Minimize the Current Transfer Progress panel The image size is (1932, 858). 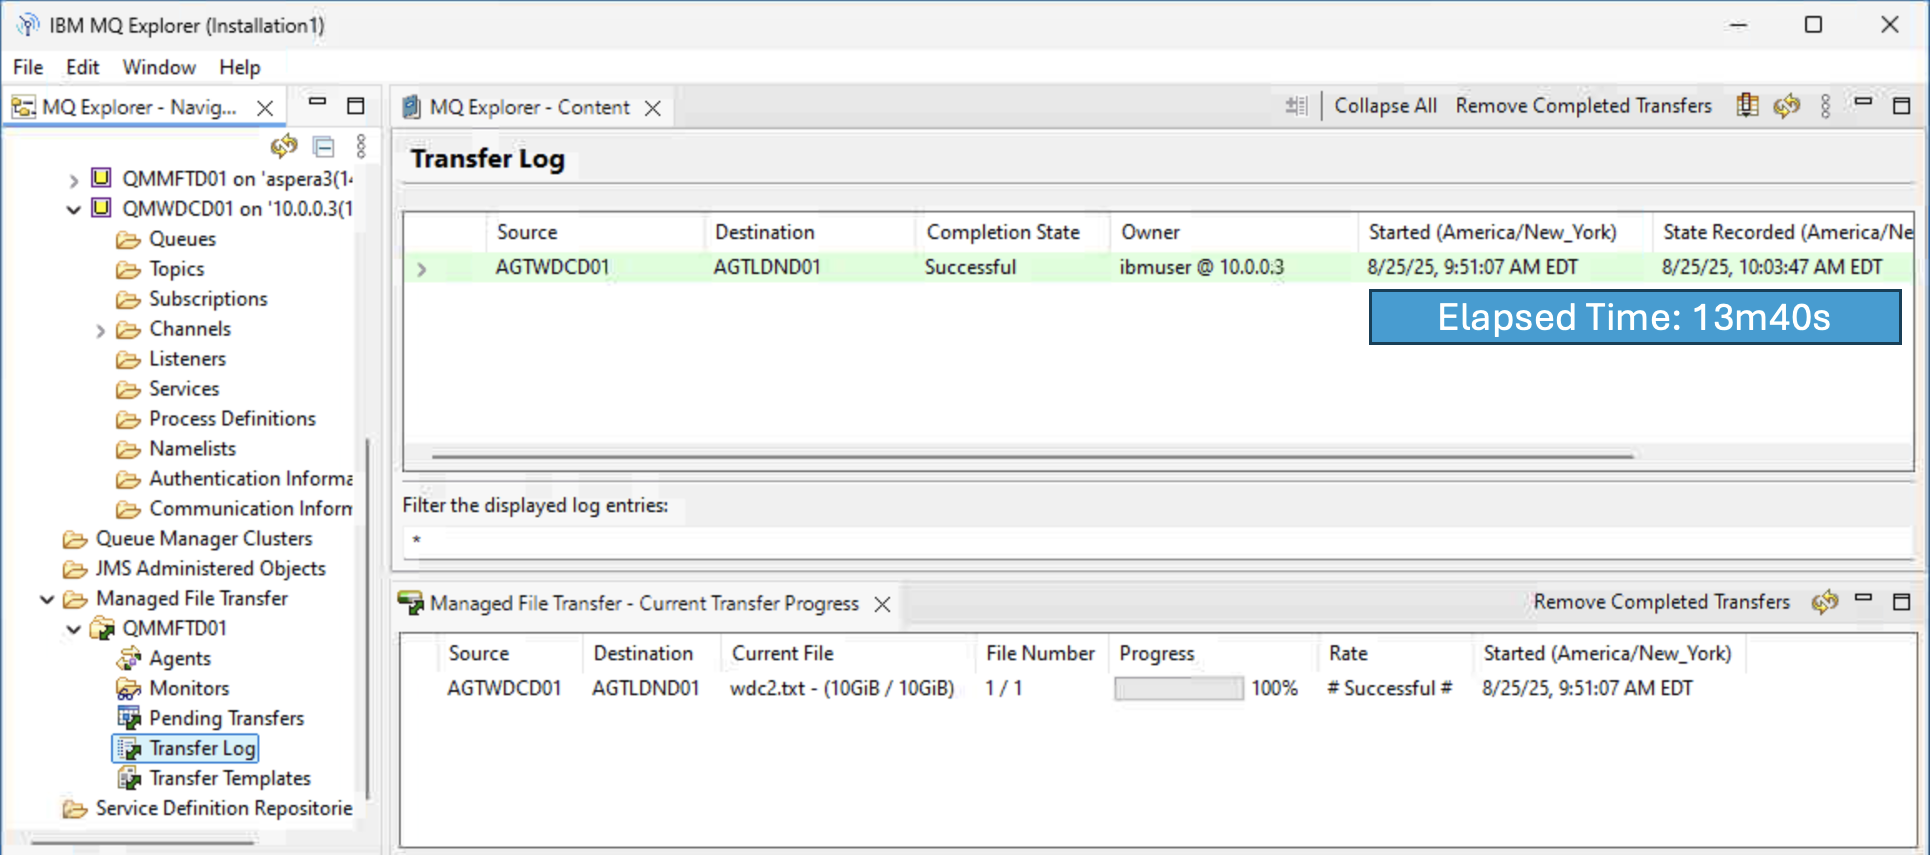[x=1863, y=598]
